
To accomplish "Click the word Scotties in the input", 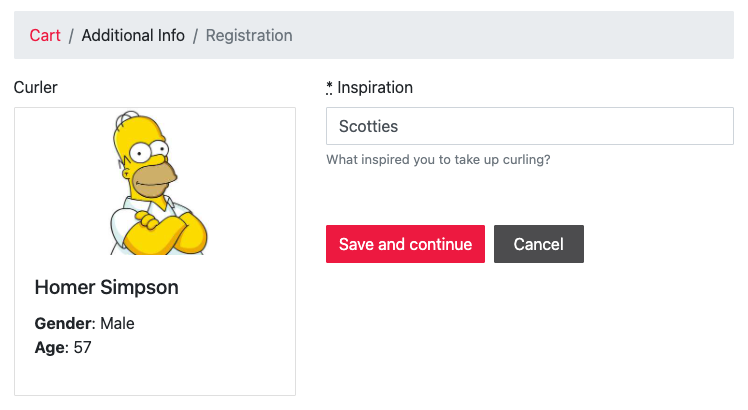I will pyautogui.click(x=368, y=126).
